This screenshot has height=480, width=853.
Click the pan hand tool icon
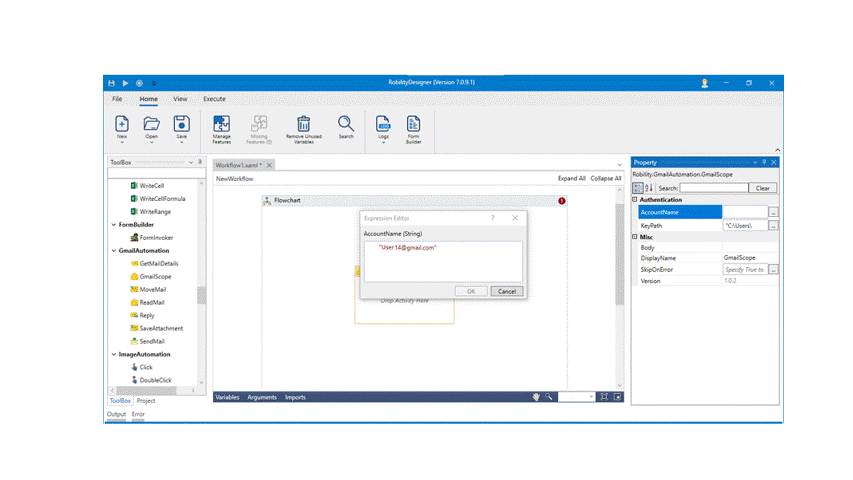[x=537, y=397]
